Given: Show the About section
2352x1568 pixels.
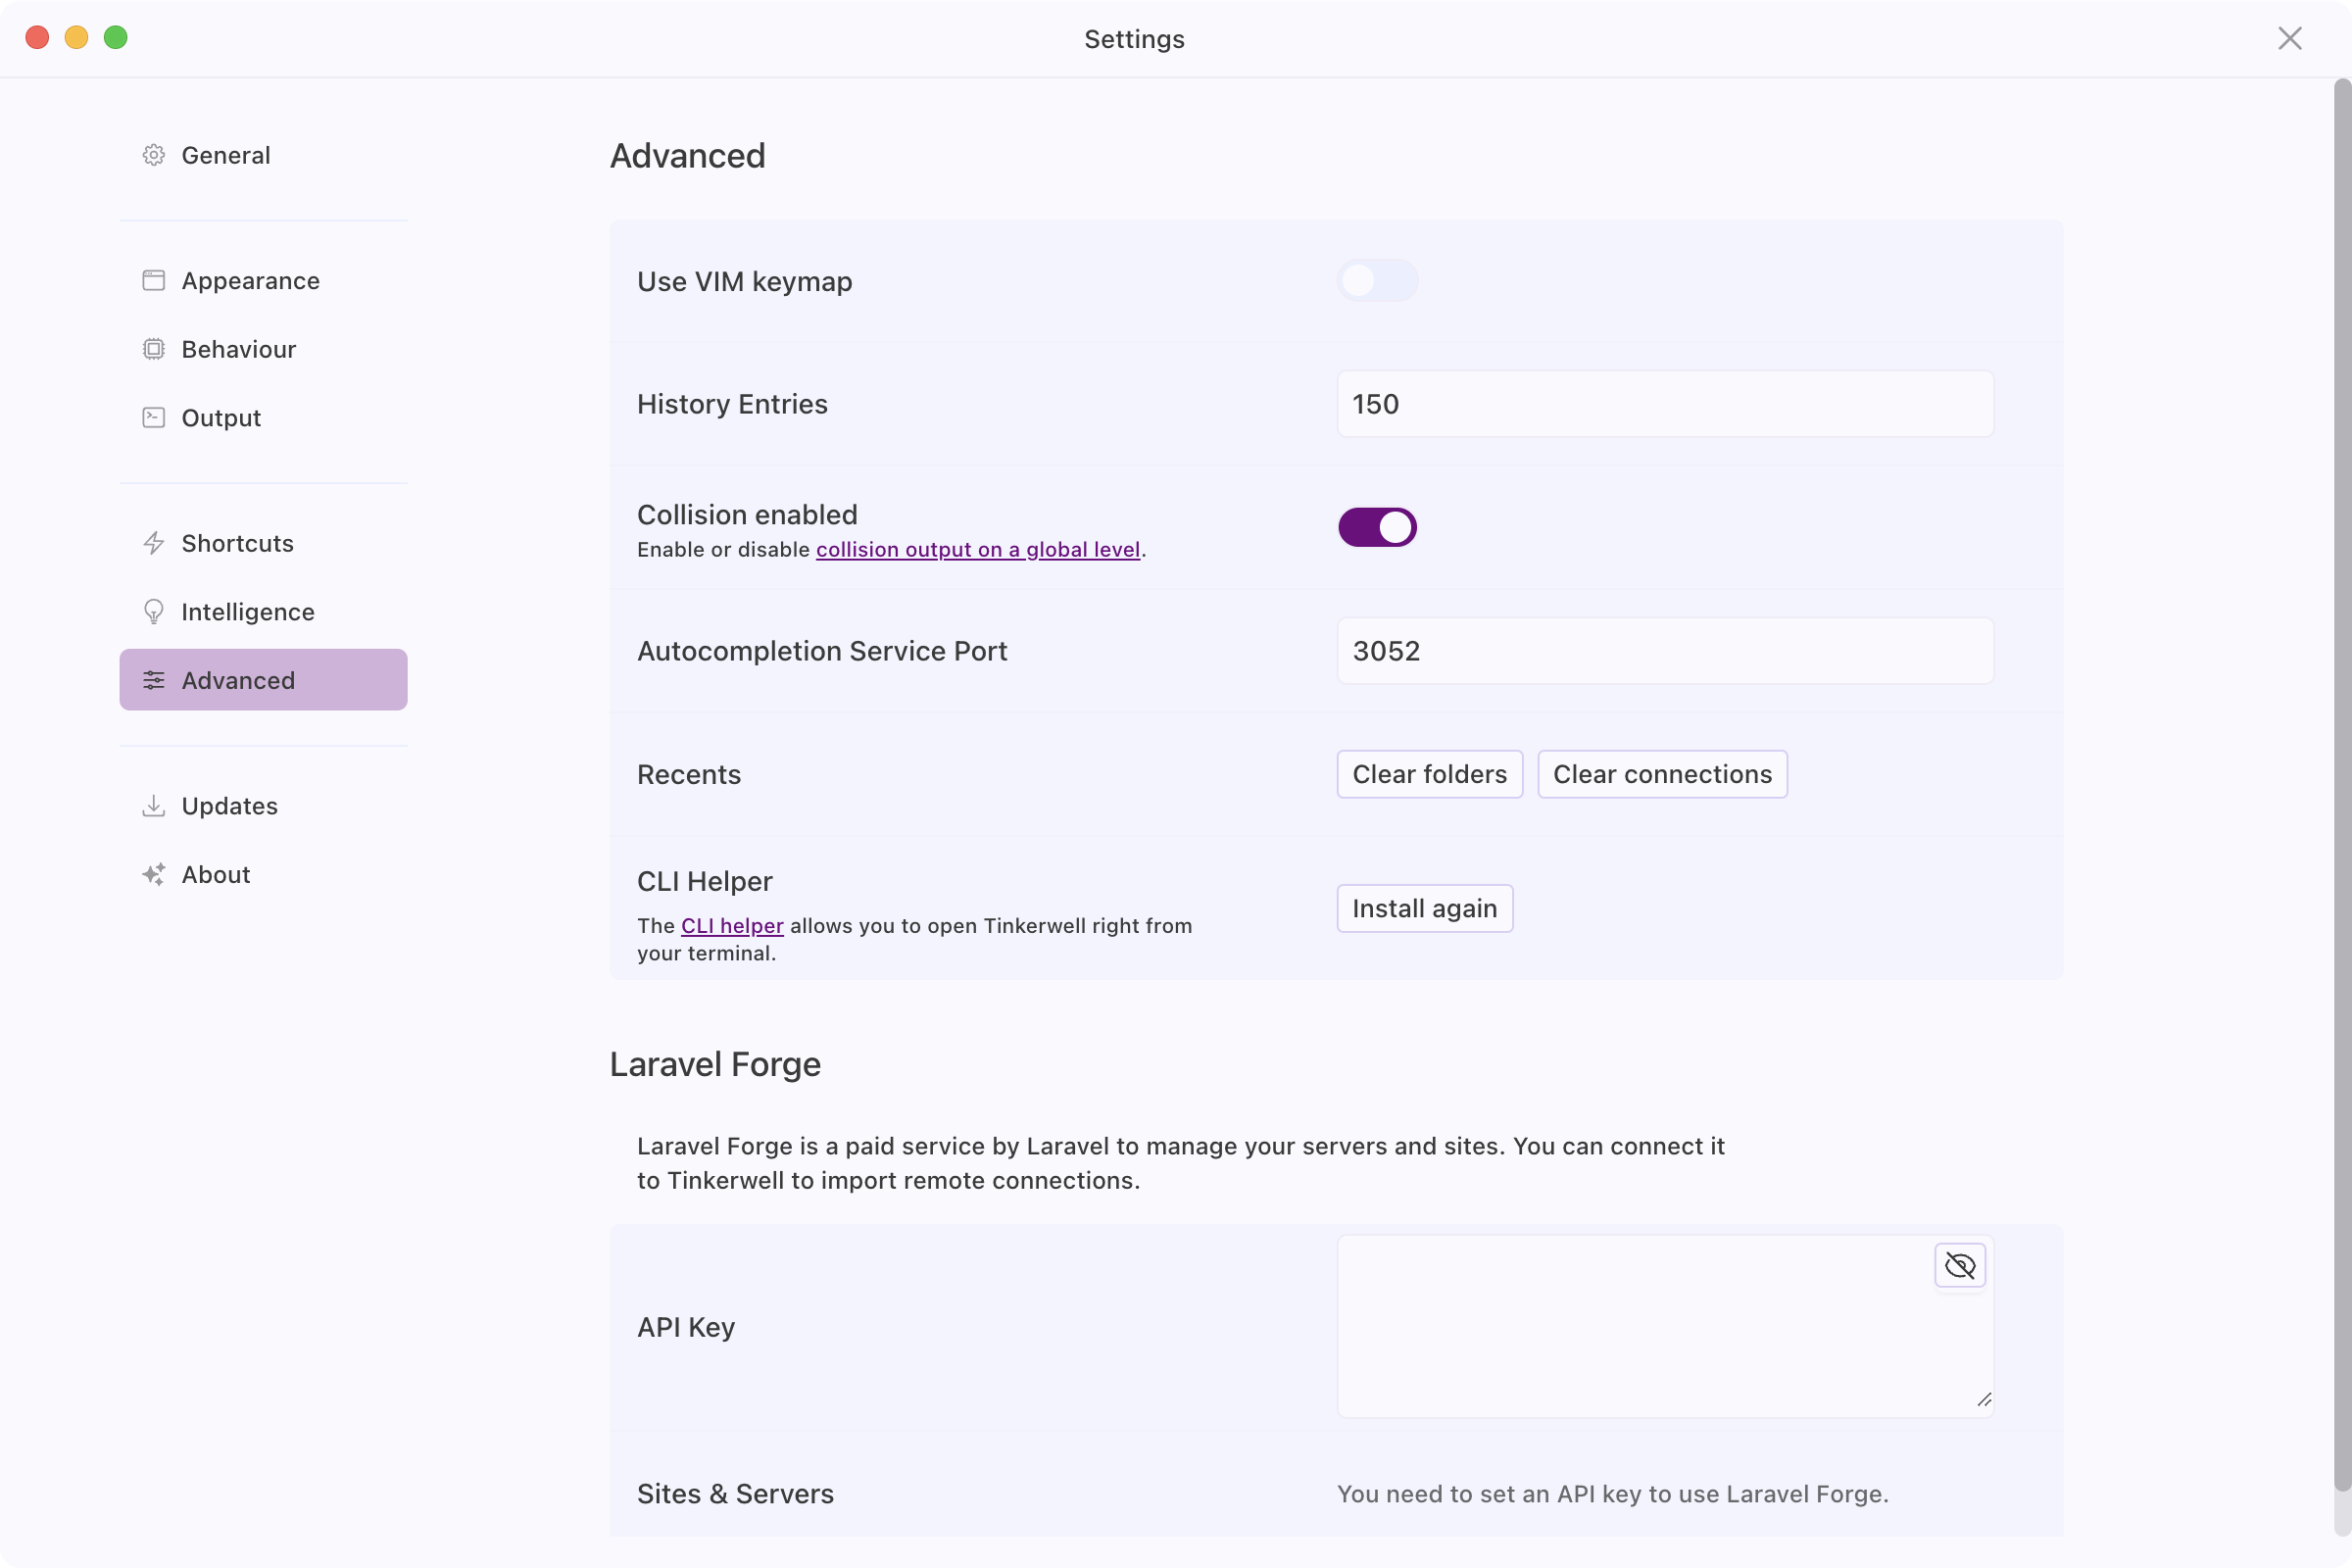Looking at the screenshot, I should point(264,874).
